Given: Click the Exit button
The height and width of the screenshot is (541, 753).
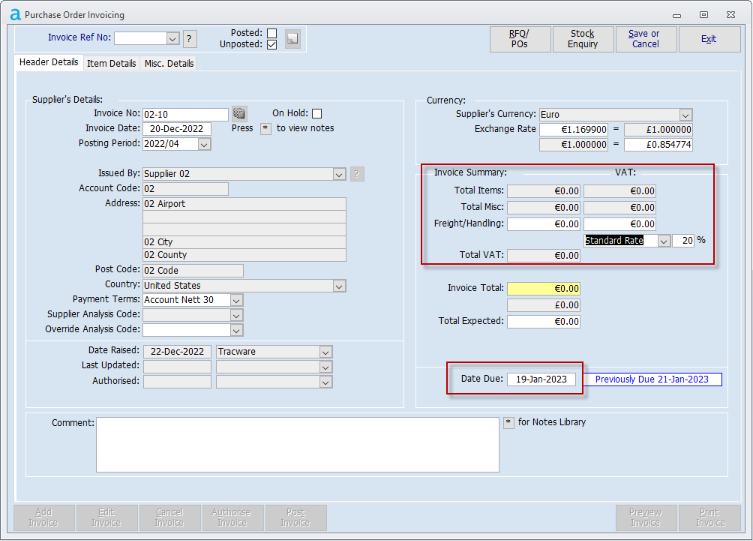Looking at the screenshot, I should pos(709,39).
